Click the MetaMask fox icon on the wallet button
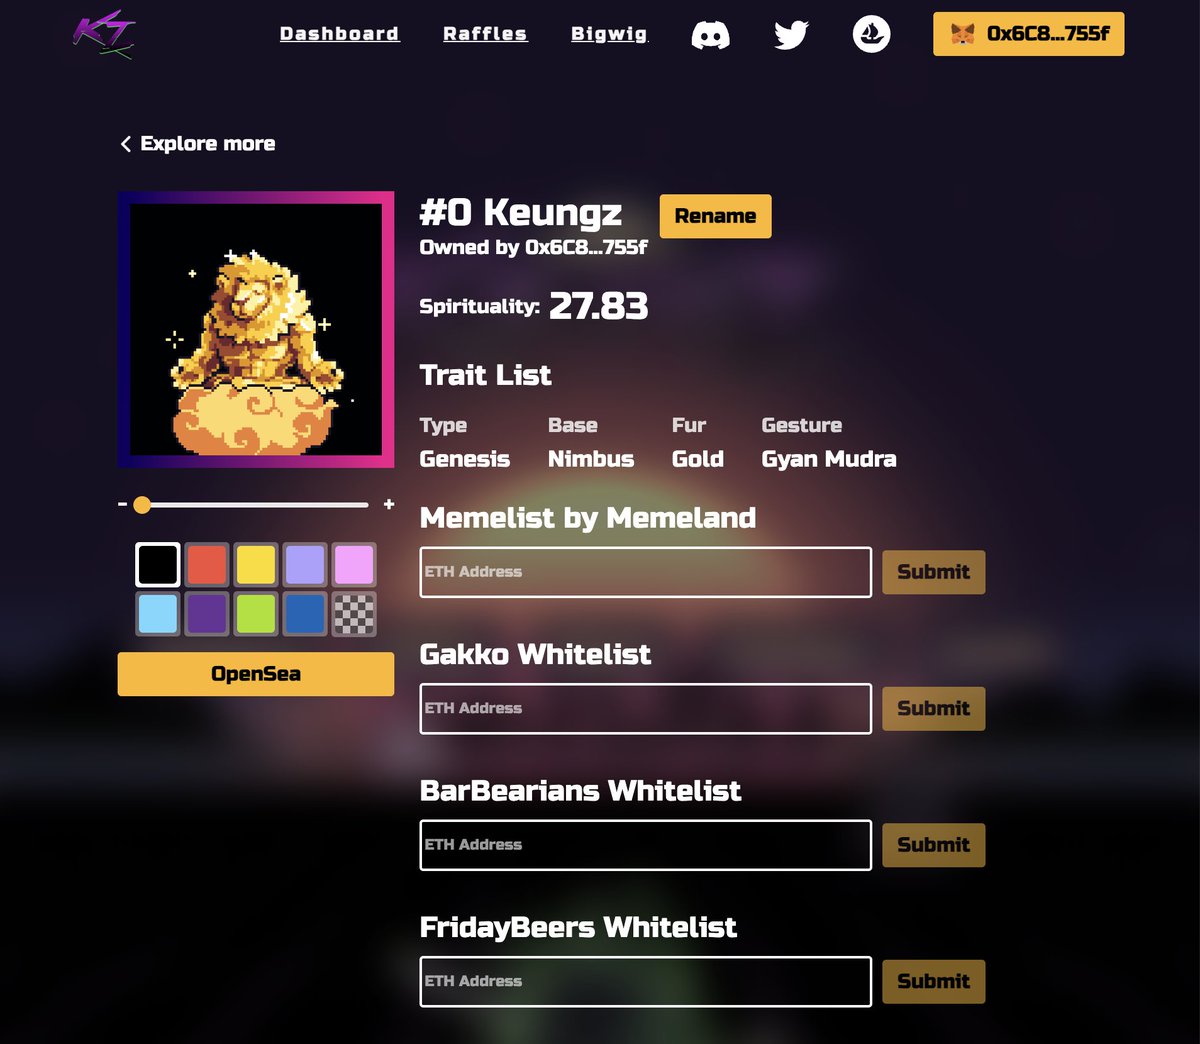The image size is (1200, 1044). 961,33
